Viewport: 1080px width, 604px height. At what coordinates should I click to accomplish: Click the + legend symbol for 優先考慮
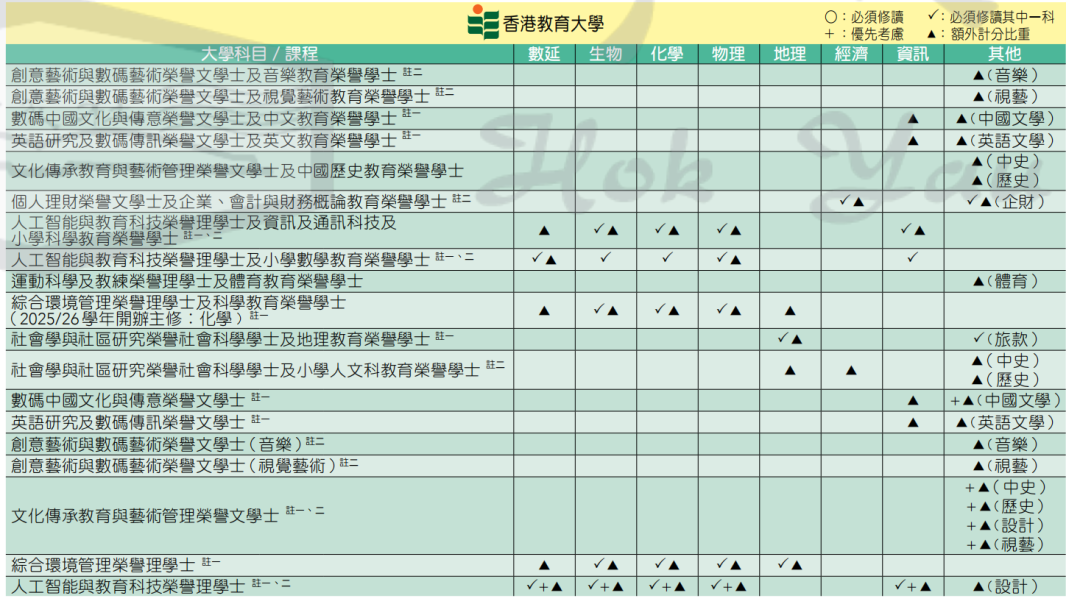(832, 32)
